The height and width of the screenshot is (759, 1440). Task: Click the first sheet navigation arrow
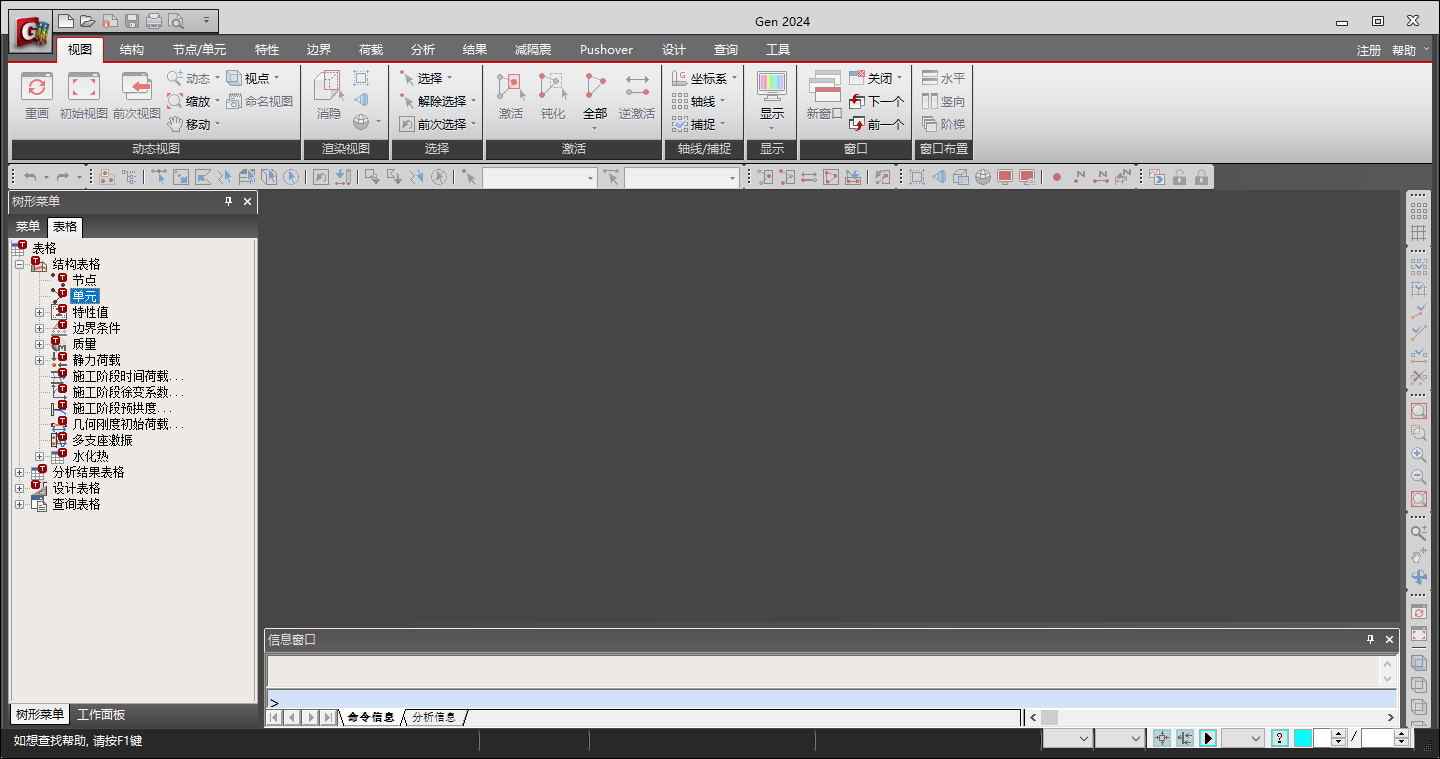click(274, 717)
